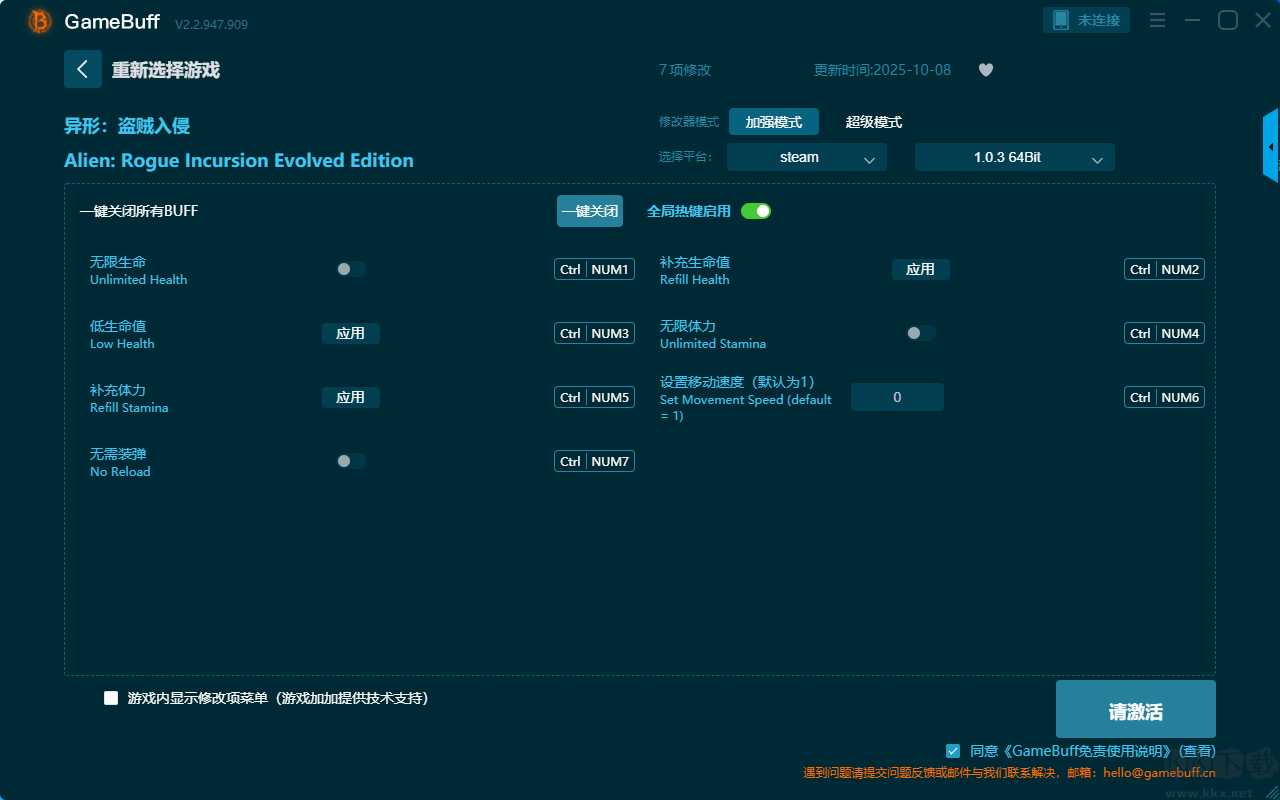Turn on the Unlimited Stamina toggle
Viewport: 1280px width, 800px height.
pyautogui.click(x=920, y=333)
